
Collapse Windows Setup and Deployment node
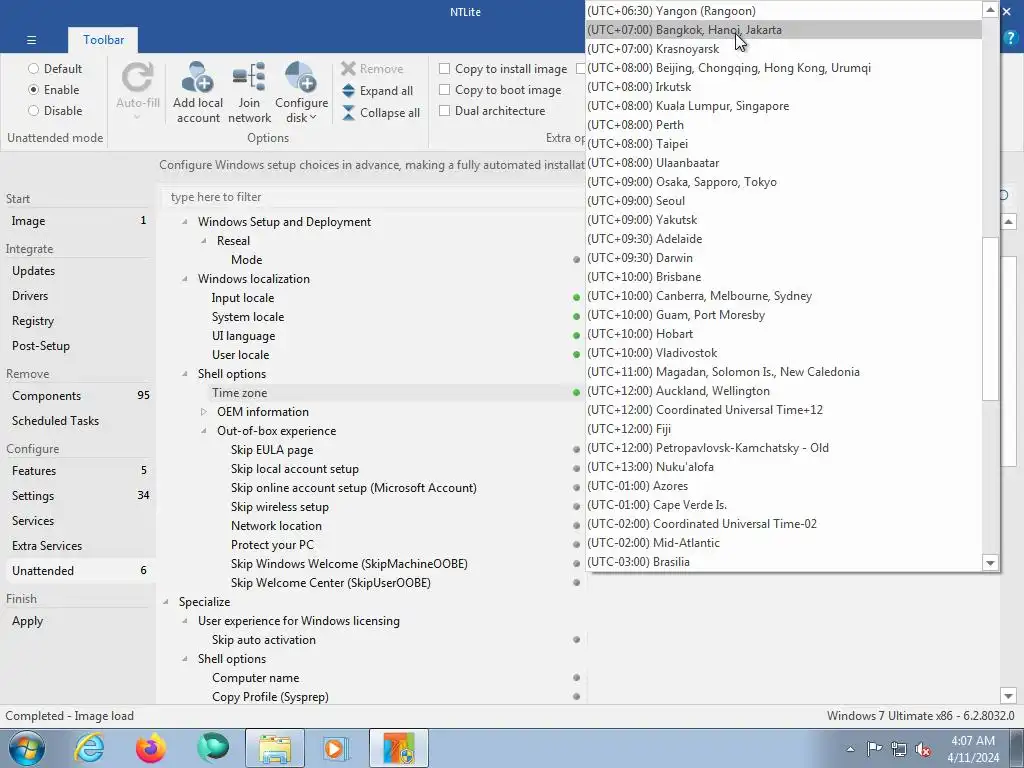tap(184, 221)
